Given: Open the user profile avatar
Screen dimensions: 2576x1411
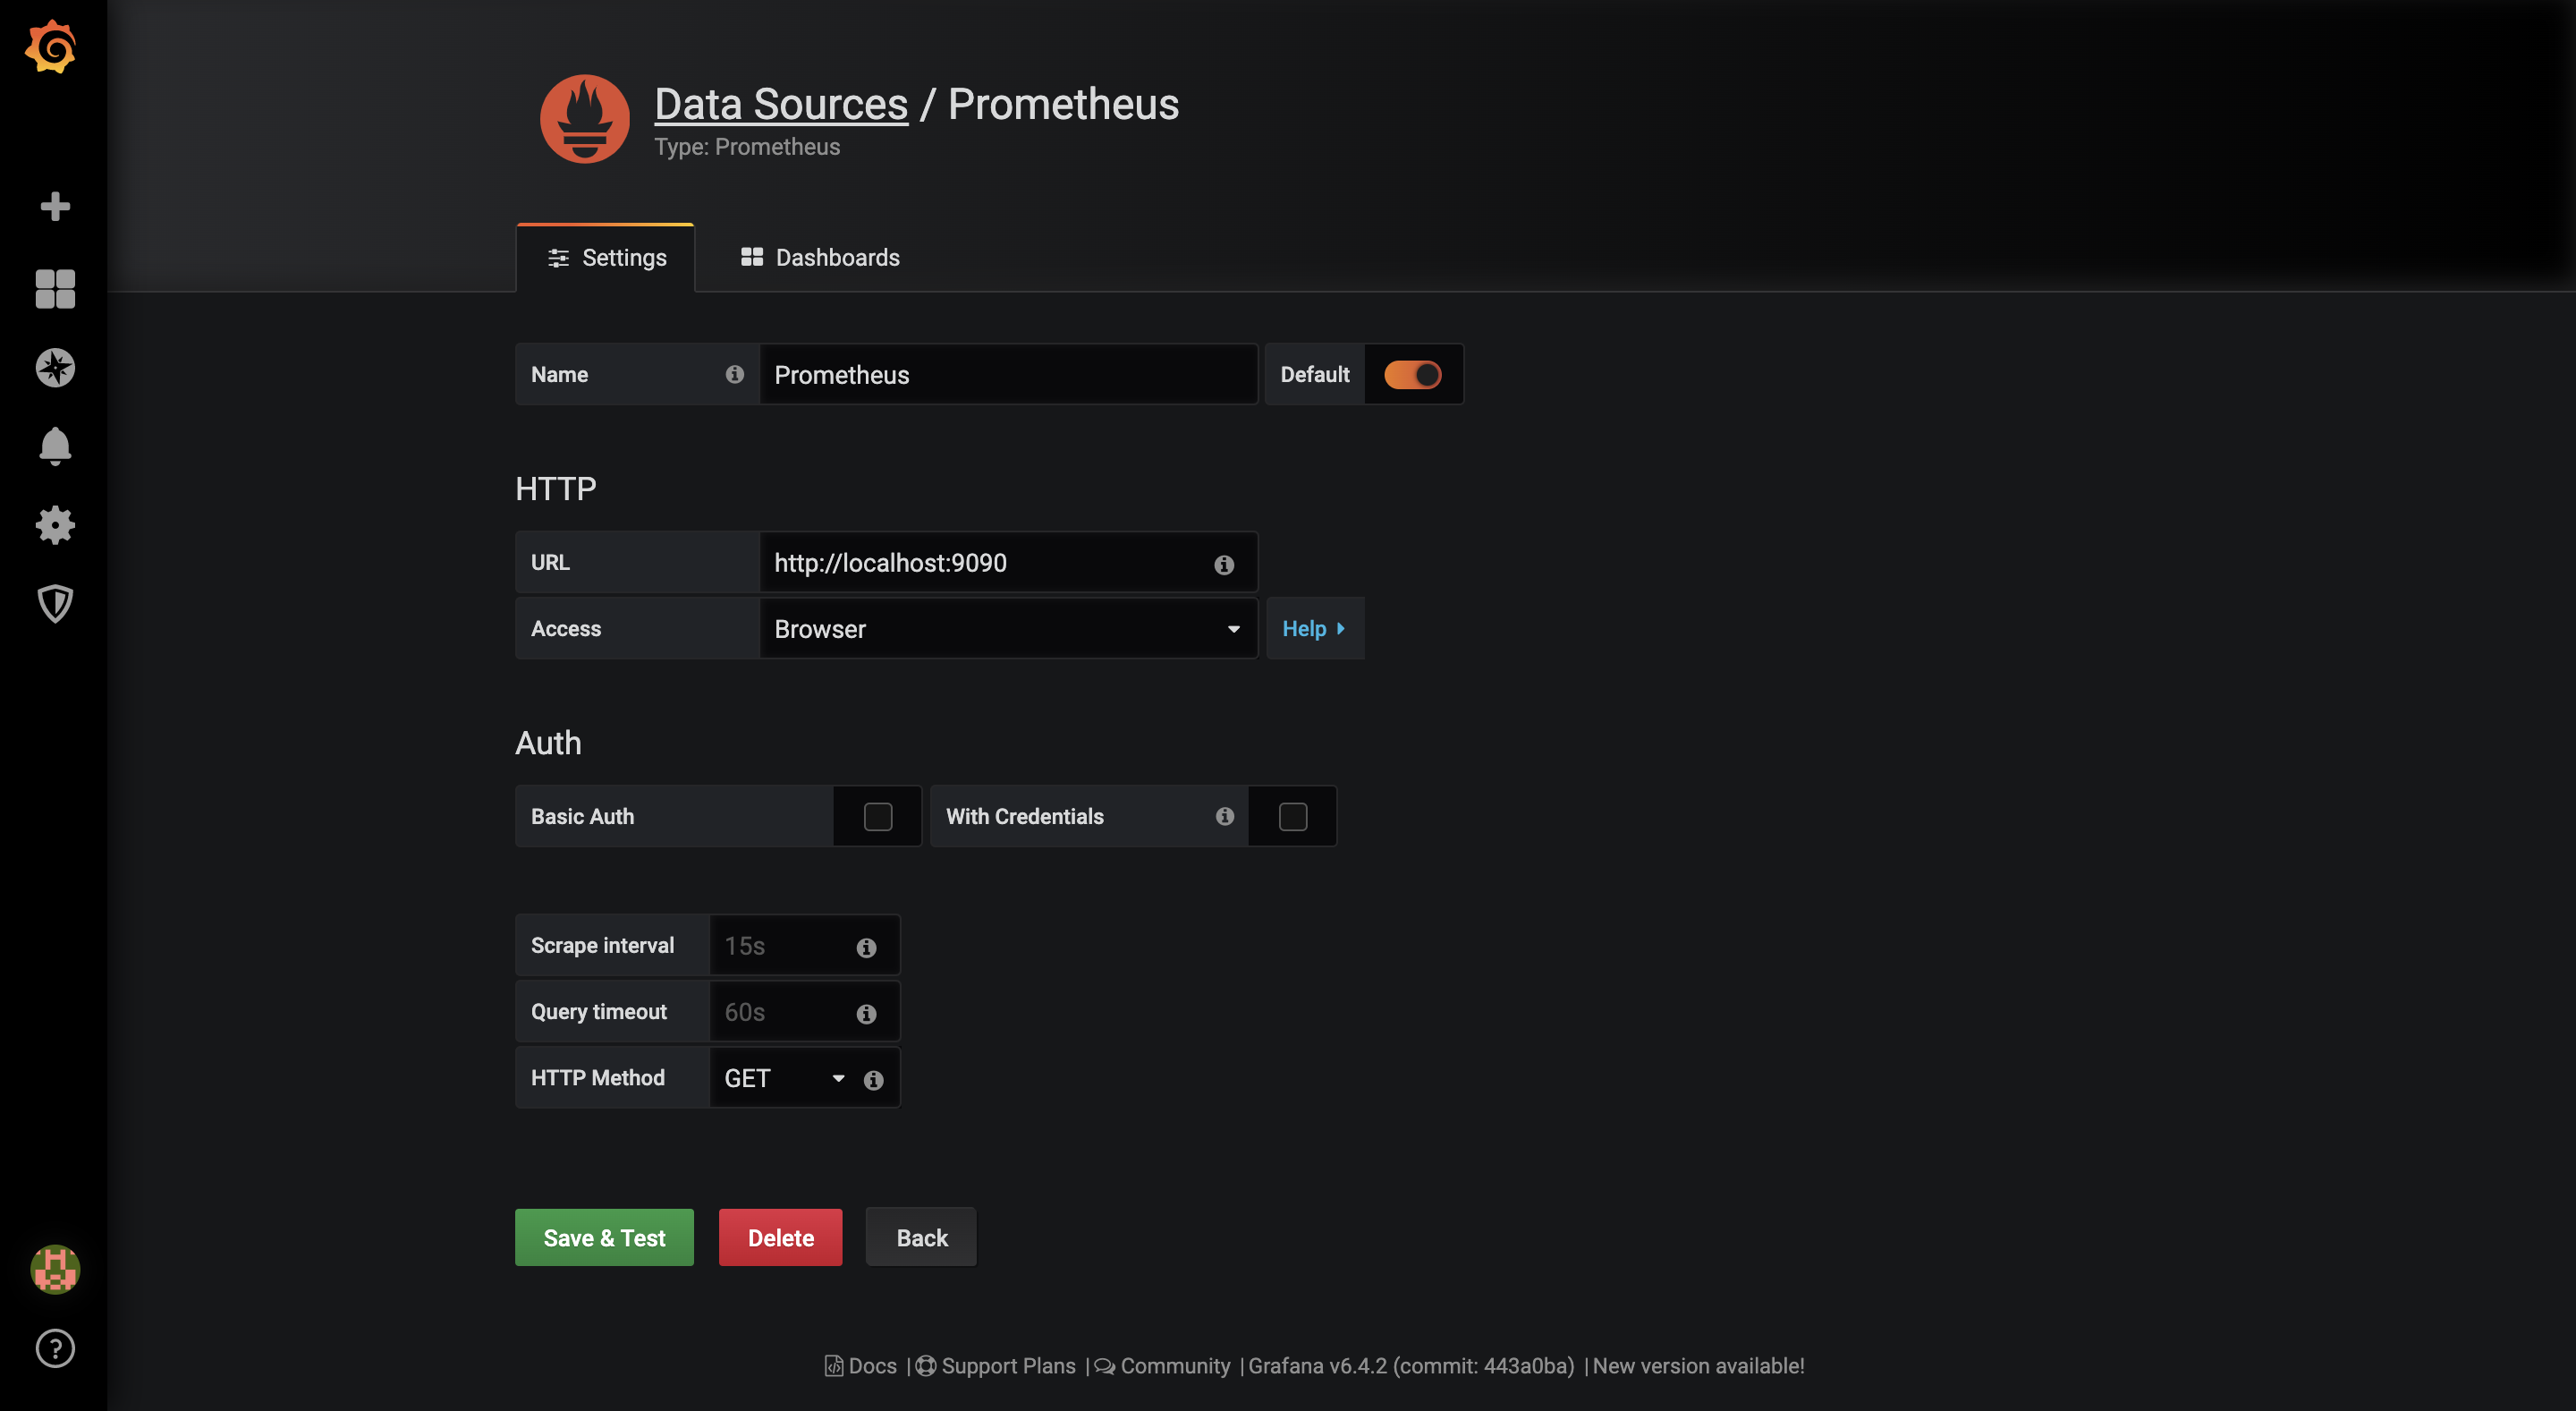Looking at the screenshot, I should (x=55, y=1269).
